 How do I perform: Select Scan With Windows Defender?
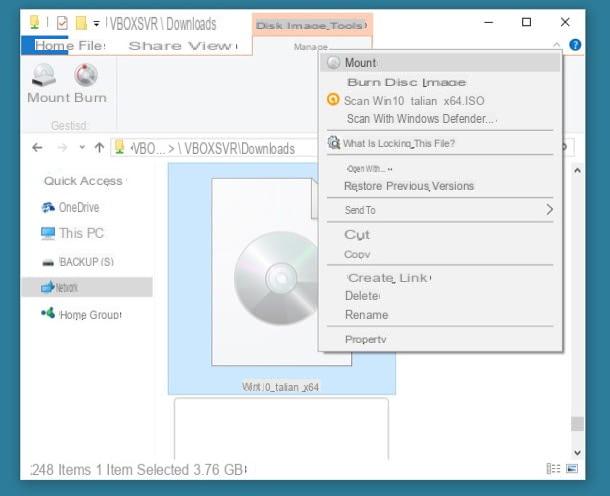440,119
